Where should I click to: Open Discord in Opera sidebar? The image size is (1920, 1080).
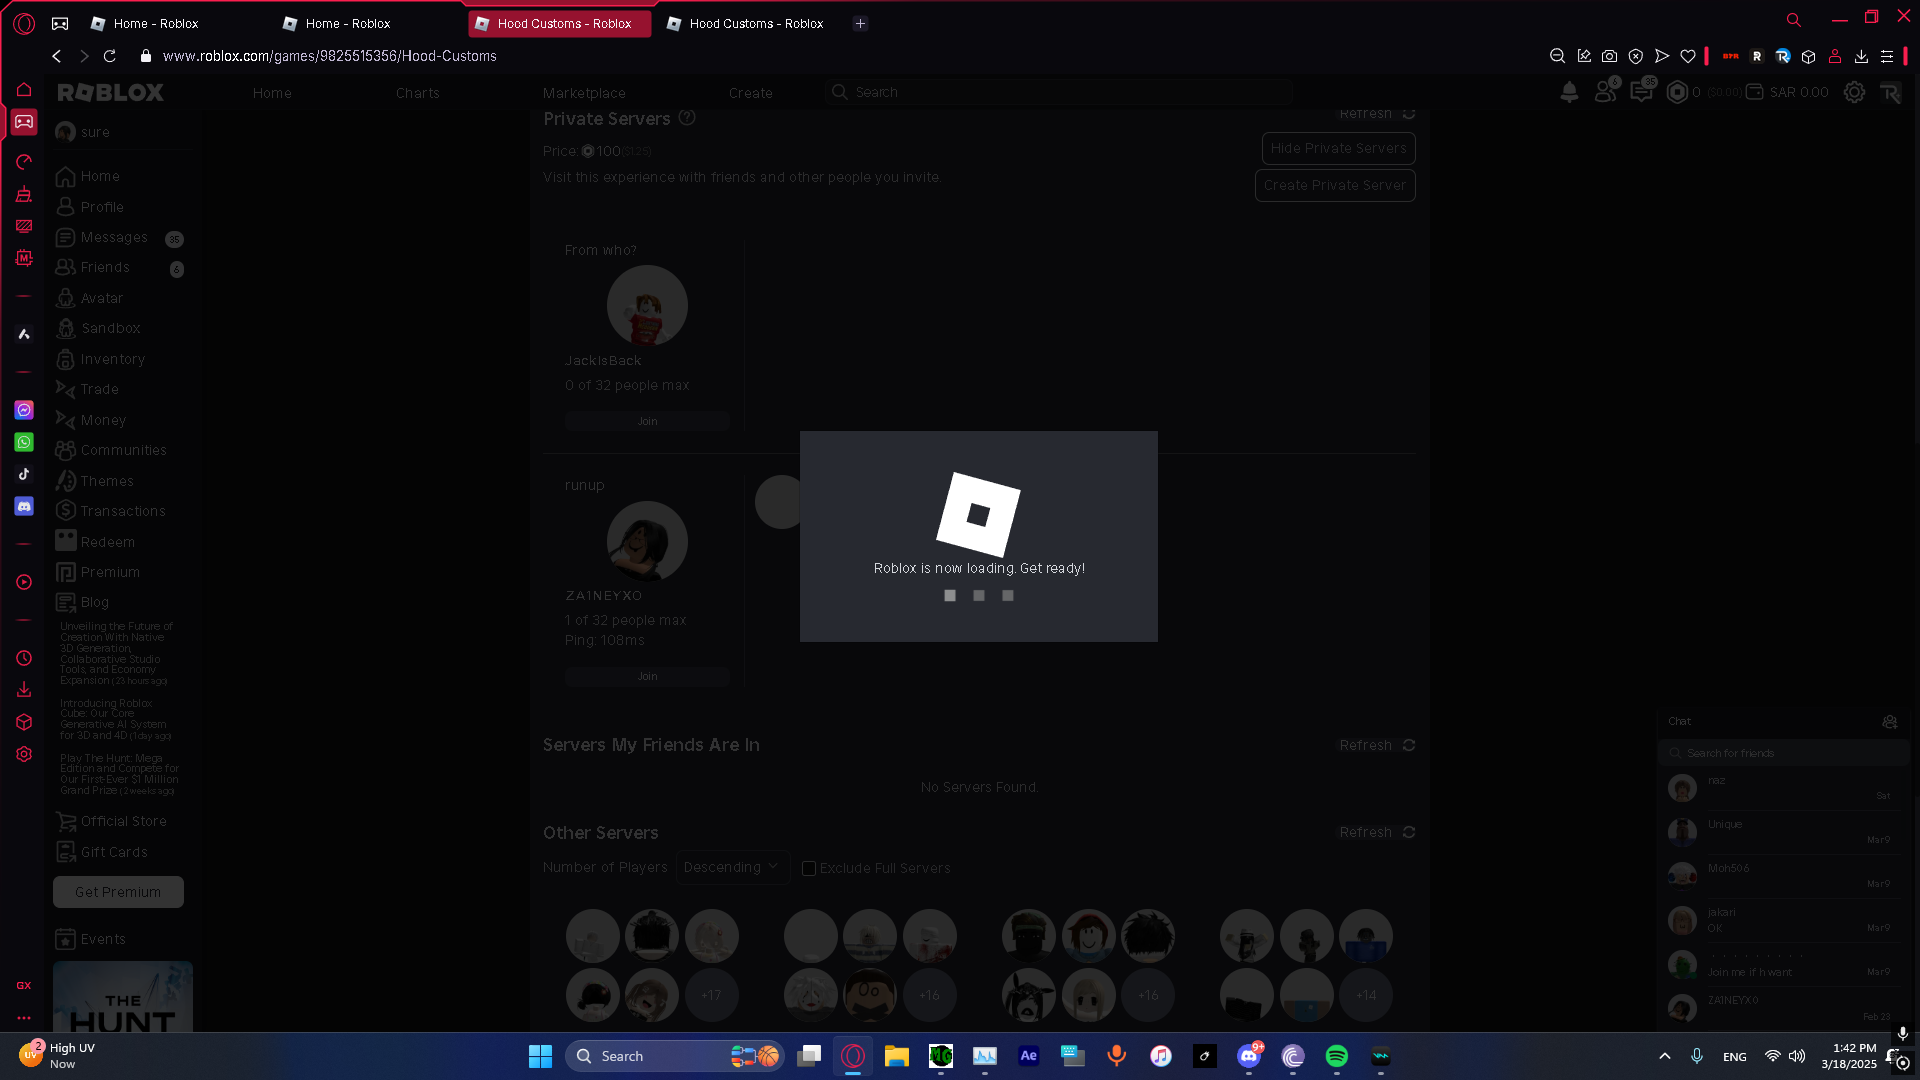(24, 507)
